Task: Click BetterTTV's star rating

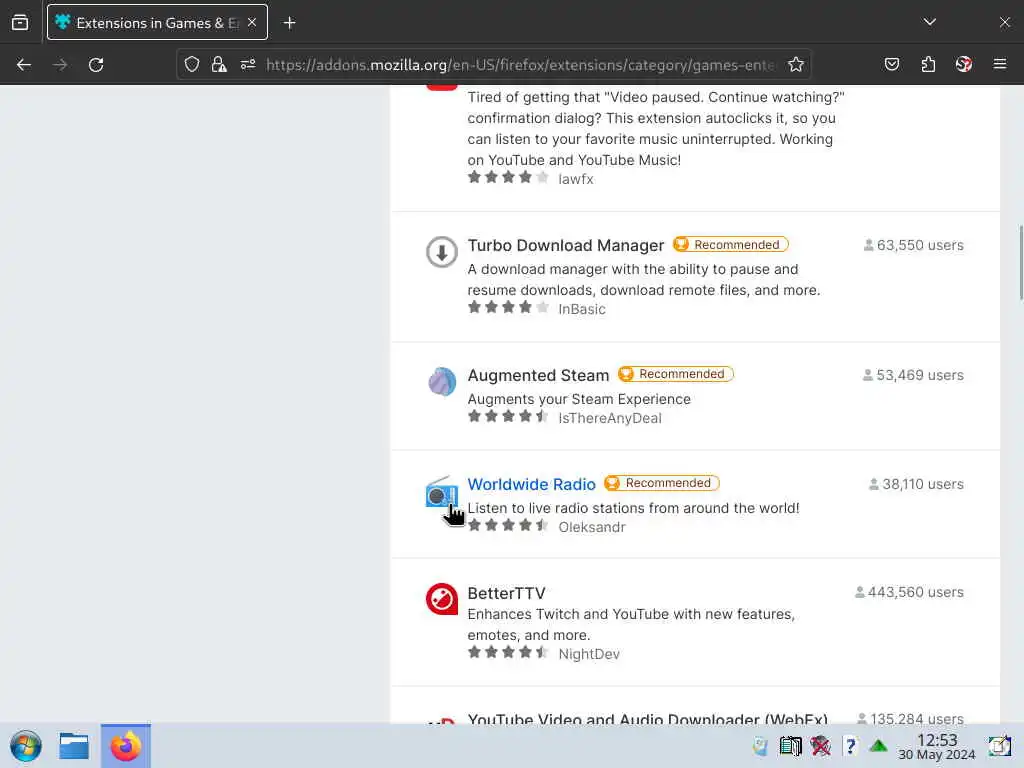Action: click(508, 652)
